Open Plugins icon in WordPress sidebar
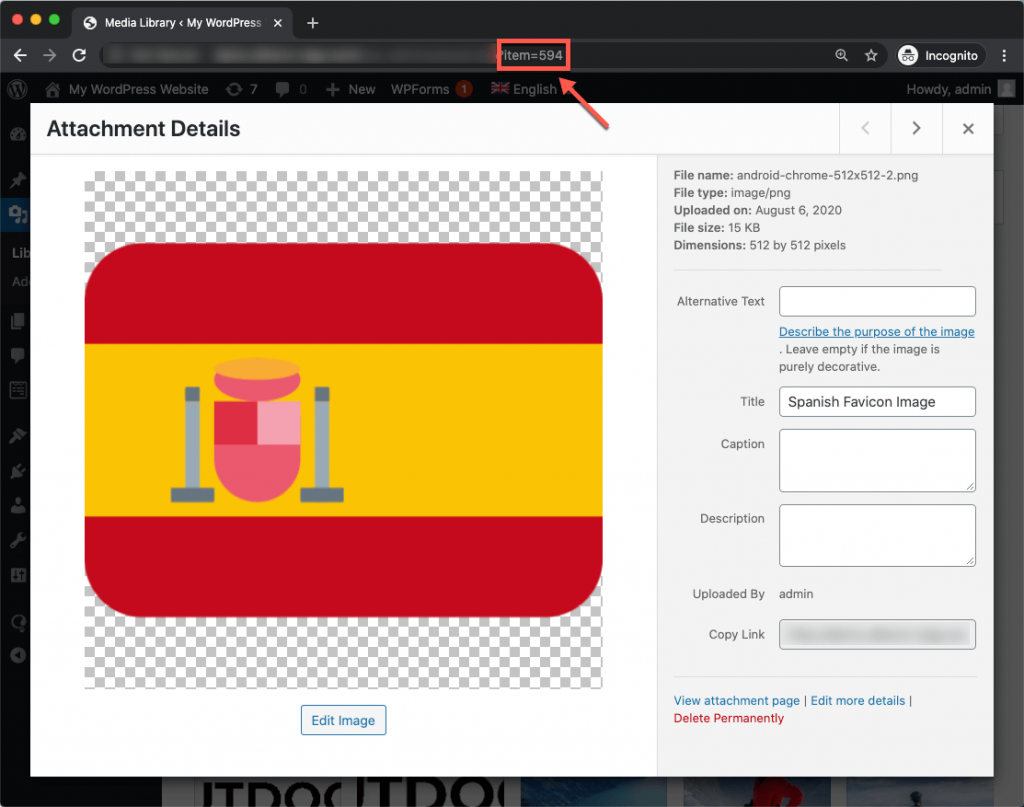This screenshot has width=1024, height=807. click(18, 471)
